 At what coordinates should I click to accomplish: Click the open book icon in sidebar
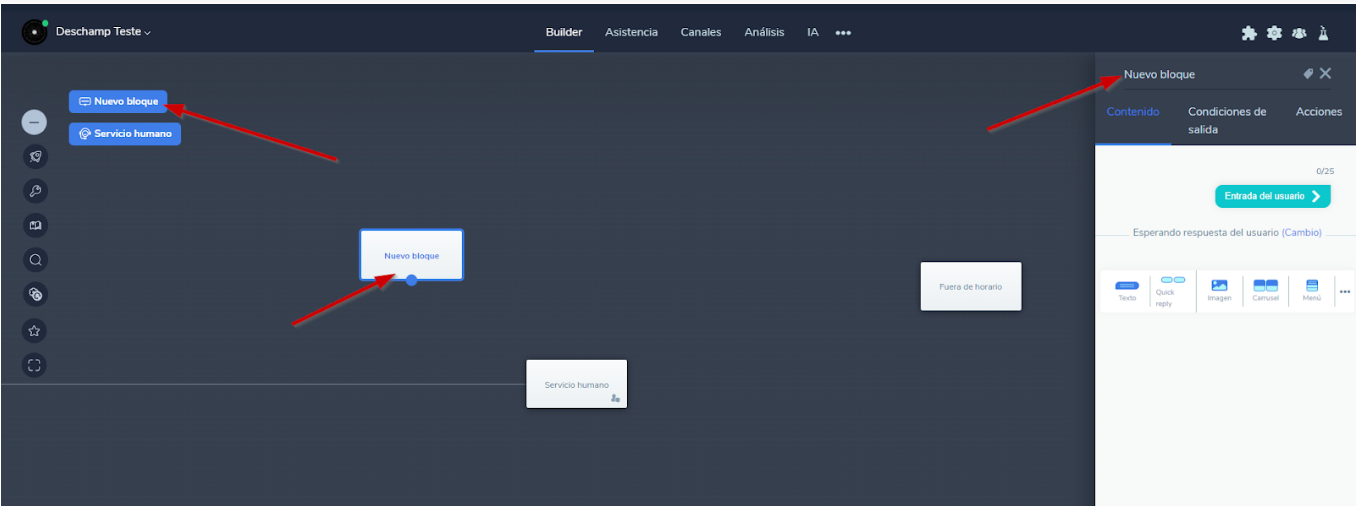(35, 226)
